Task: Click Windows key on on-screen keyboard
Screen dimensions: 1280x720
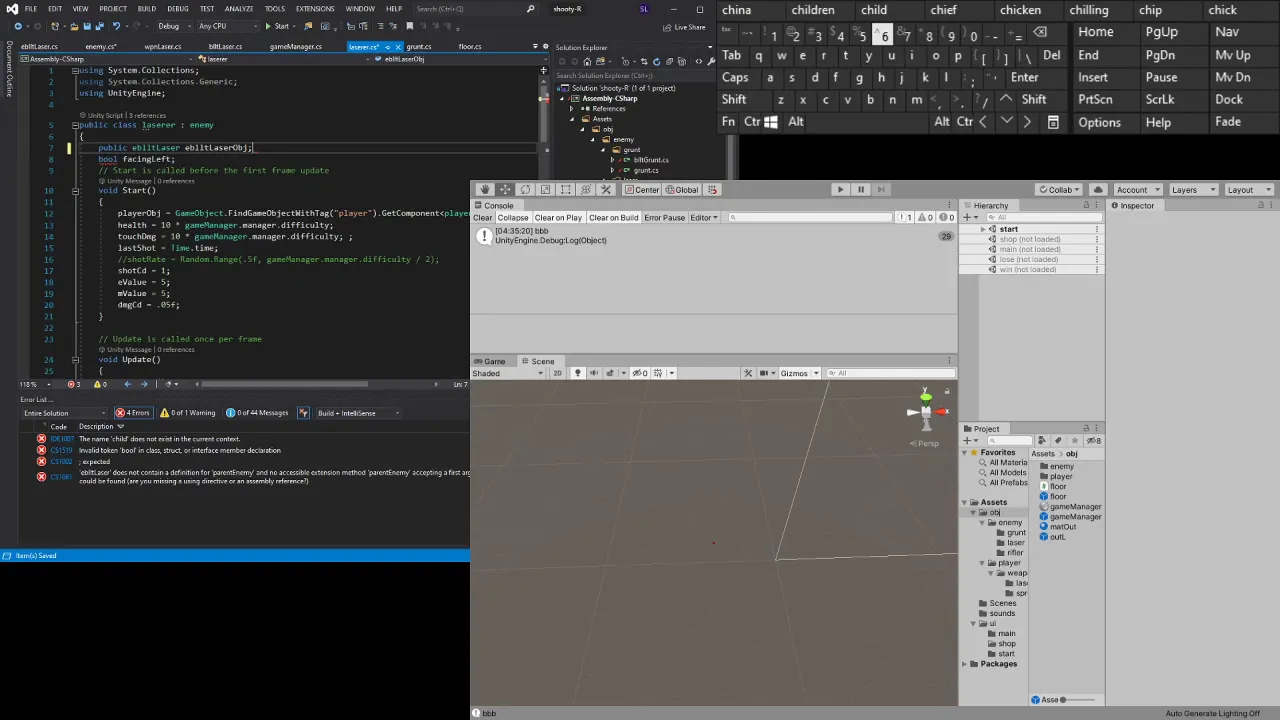Action: pyautogui.click(x=771, y=122)
